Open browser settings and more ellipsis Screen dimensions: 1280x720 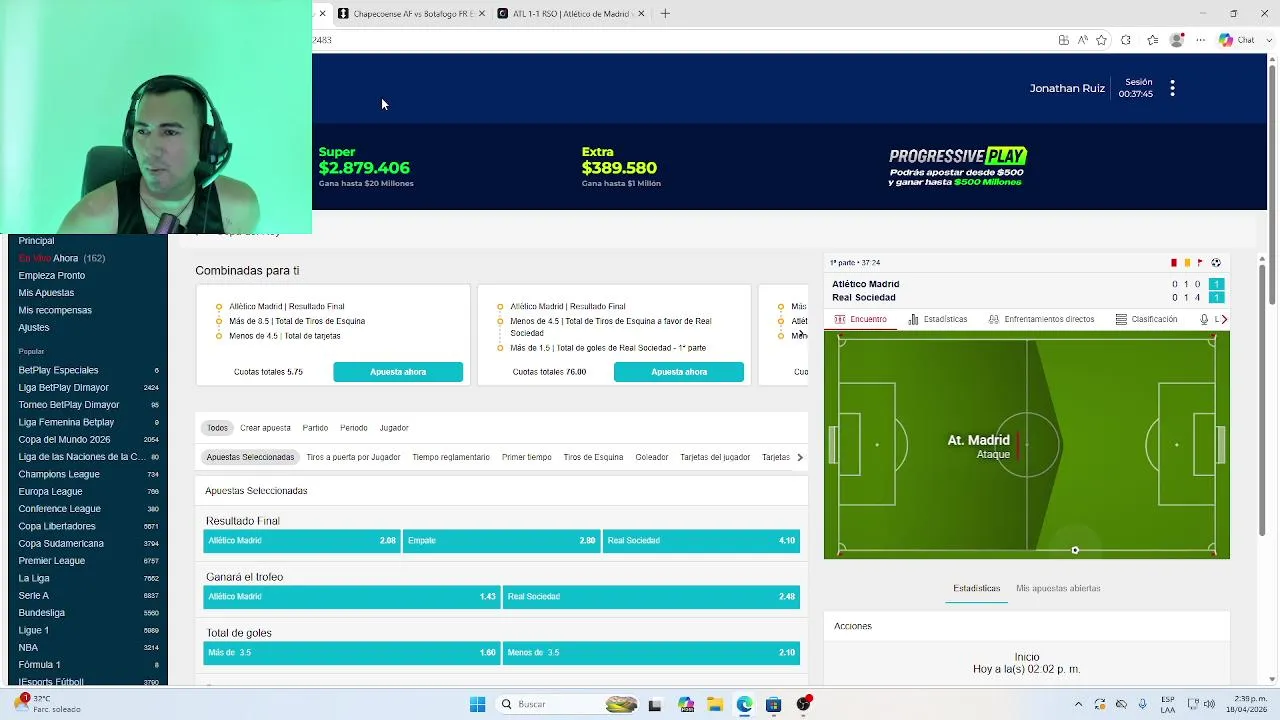1201,40
